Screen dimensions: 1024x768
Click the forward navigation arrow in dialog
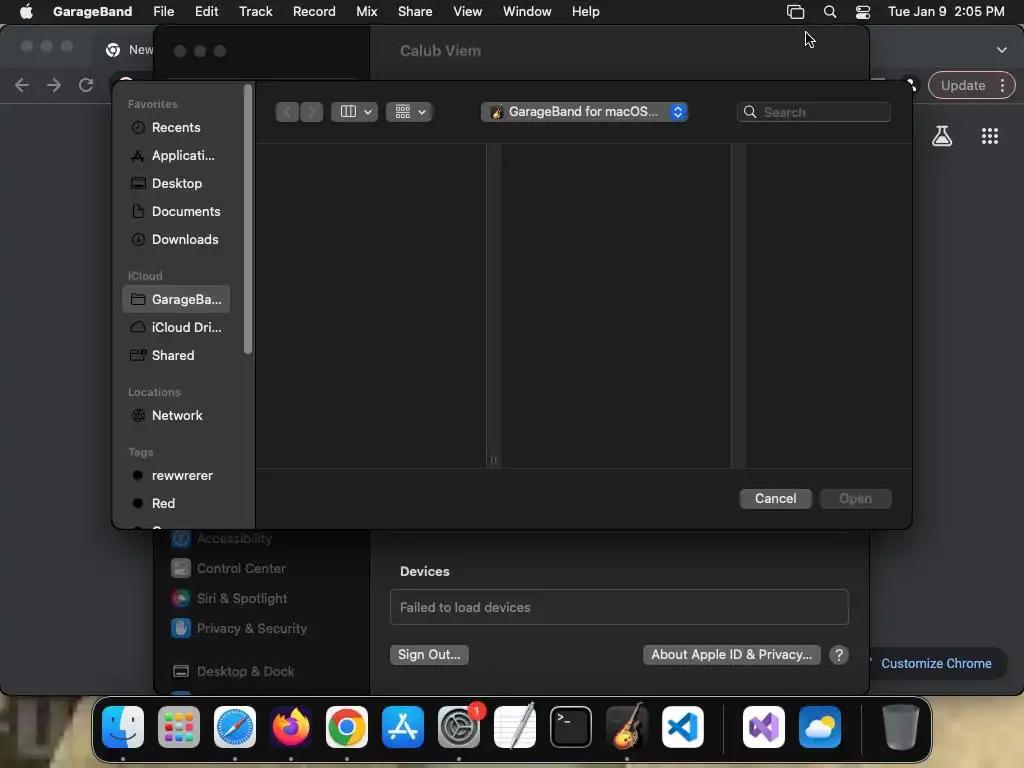(312, 112)
